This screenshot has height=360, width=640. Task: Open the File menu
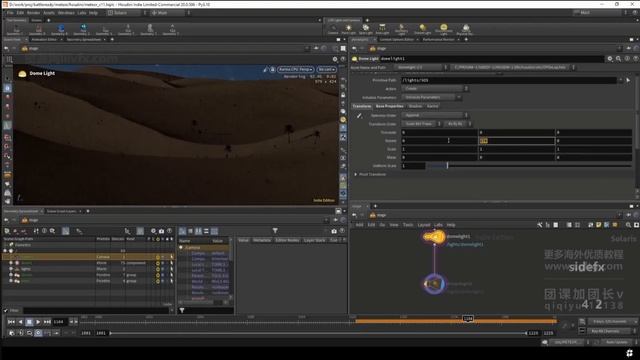click(10, 13)
